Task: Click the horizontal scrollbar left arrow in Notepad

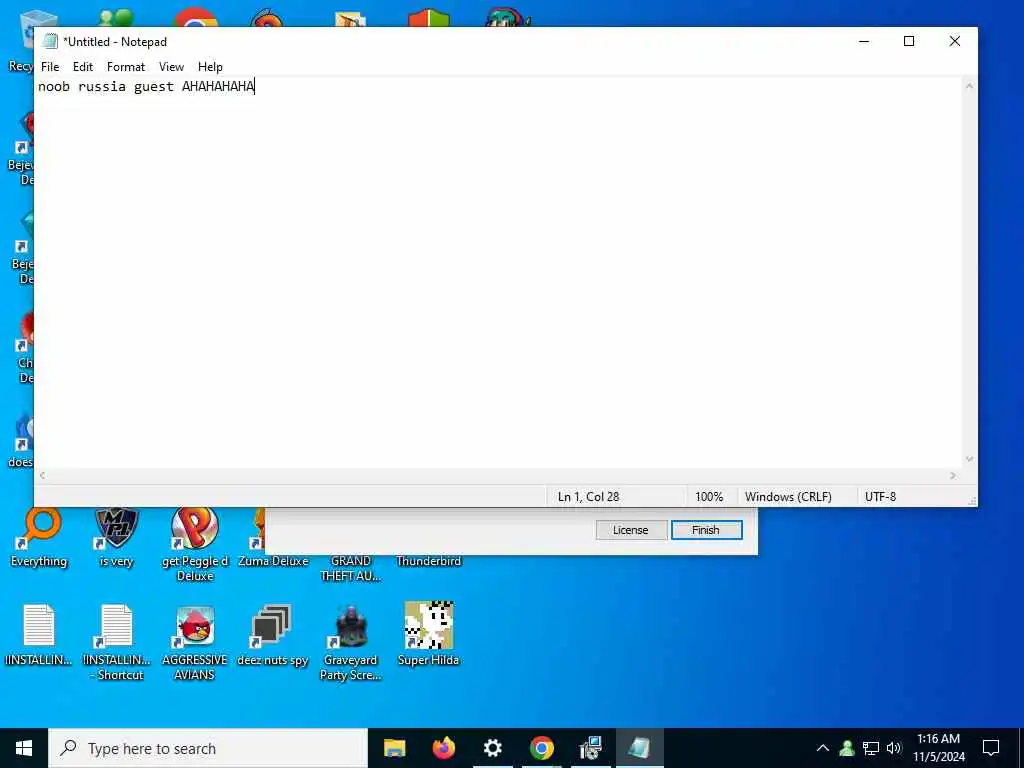Action: click(42, 476)
